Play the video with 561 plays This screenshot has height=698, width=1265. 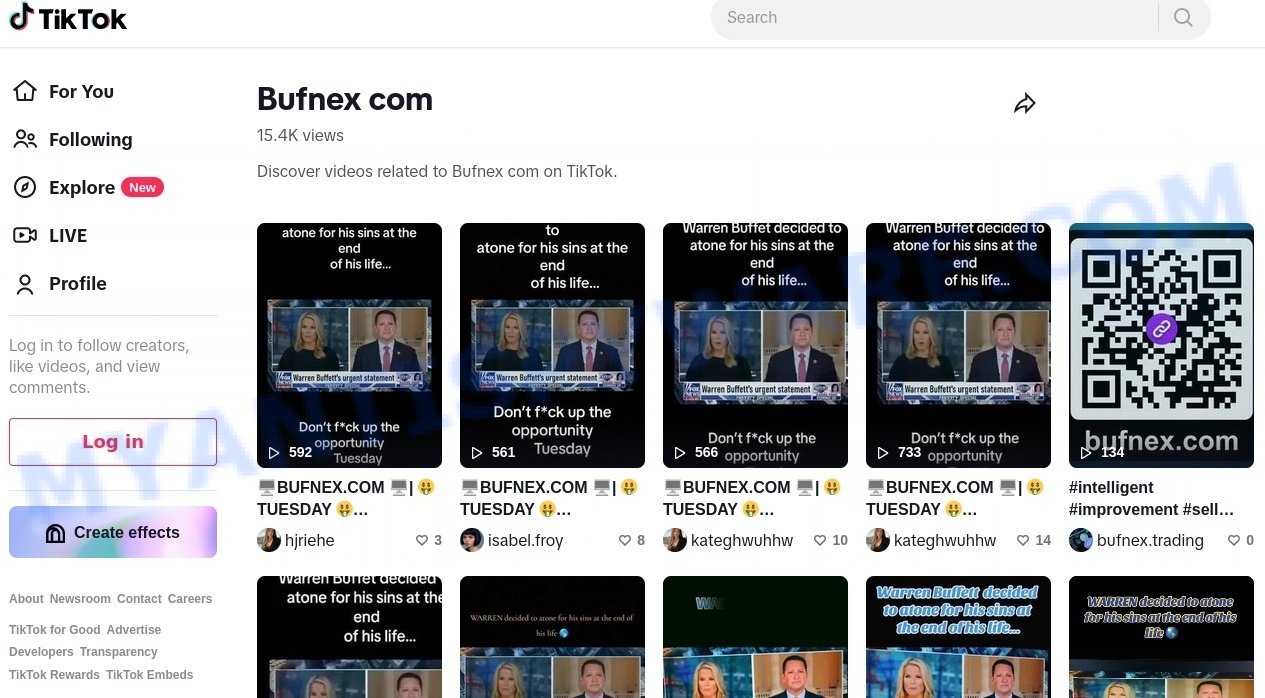click(x=552, y=345)
